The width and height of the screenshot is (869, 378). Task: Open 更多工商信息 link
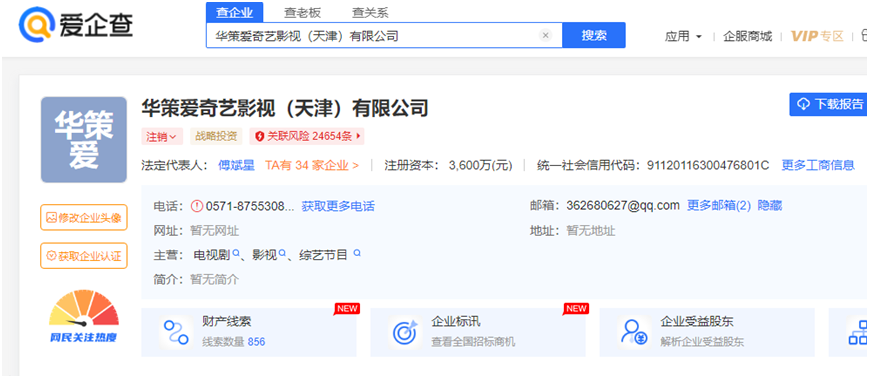click(818, 165)
